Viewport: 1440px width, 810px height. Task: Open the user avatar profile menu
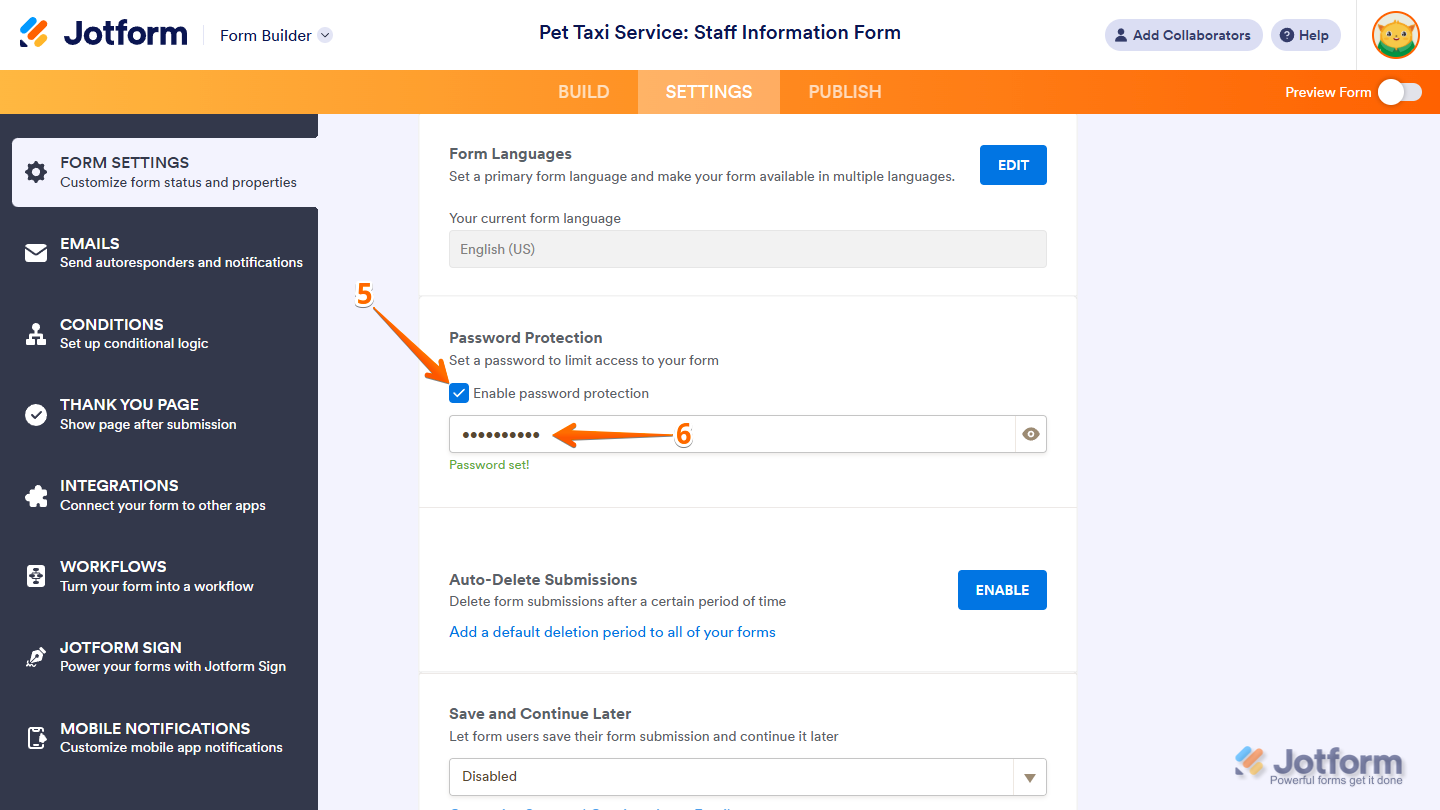[1395, 35]
